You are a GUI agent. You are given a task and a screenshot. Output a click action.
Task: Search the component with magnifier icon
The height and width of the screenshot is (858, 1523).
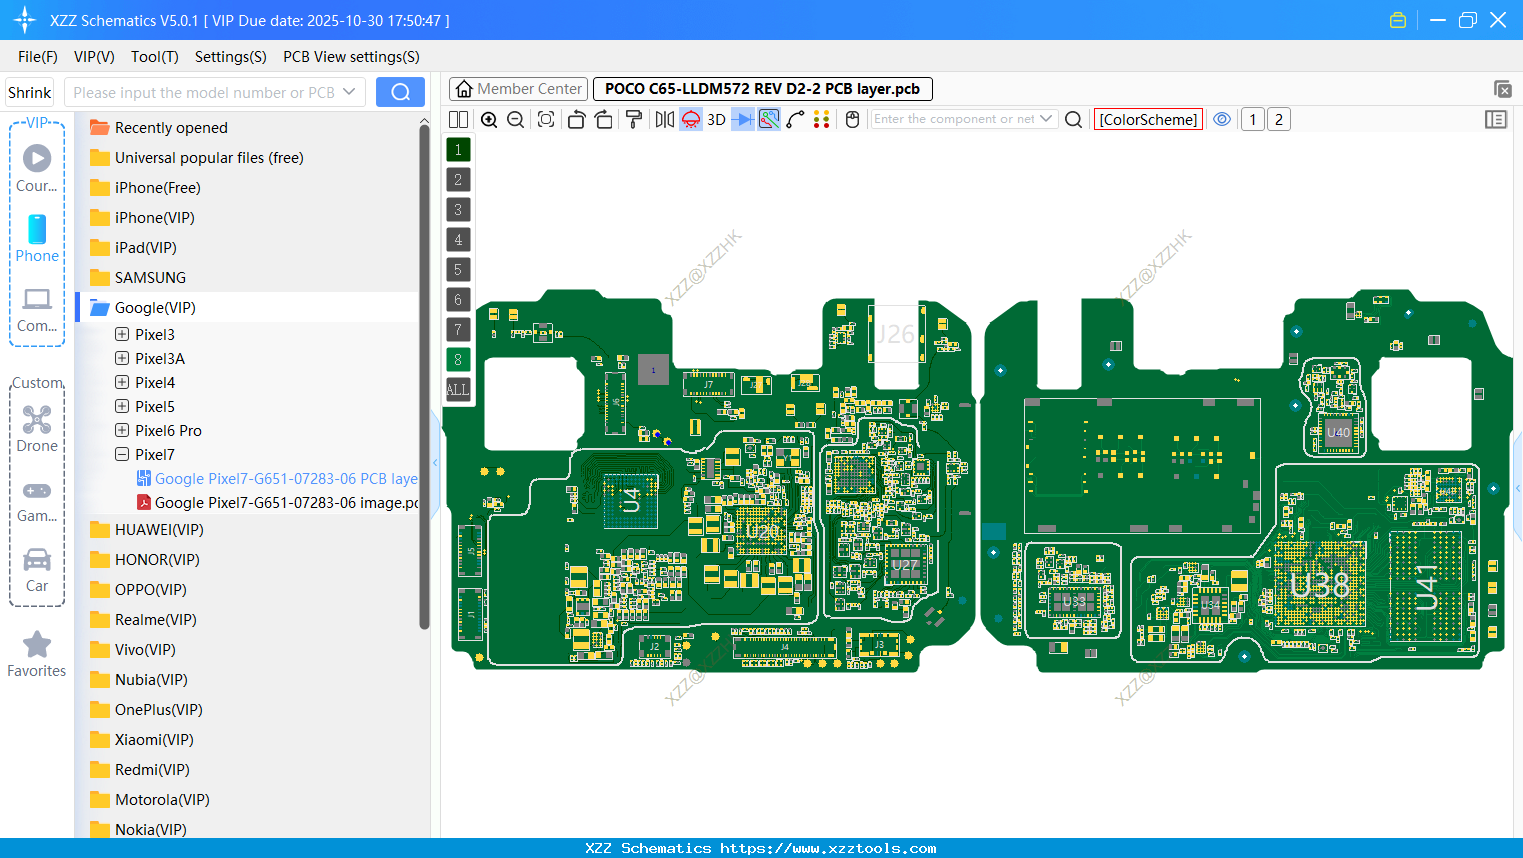click(1073, 119)
